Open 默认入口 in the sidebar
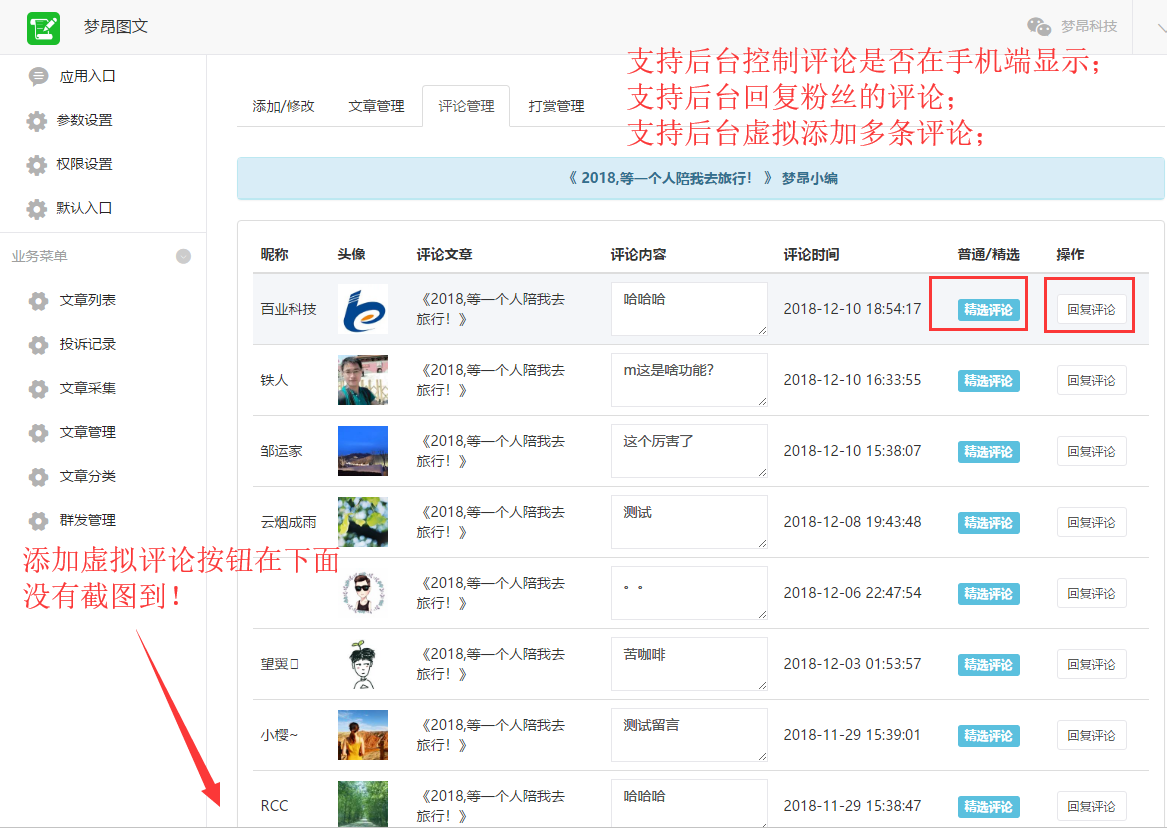 pos(84,208)
